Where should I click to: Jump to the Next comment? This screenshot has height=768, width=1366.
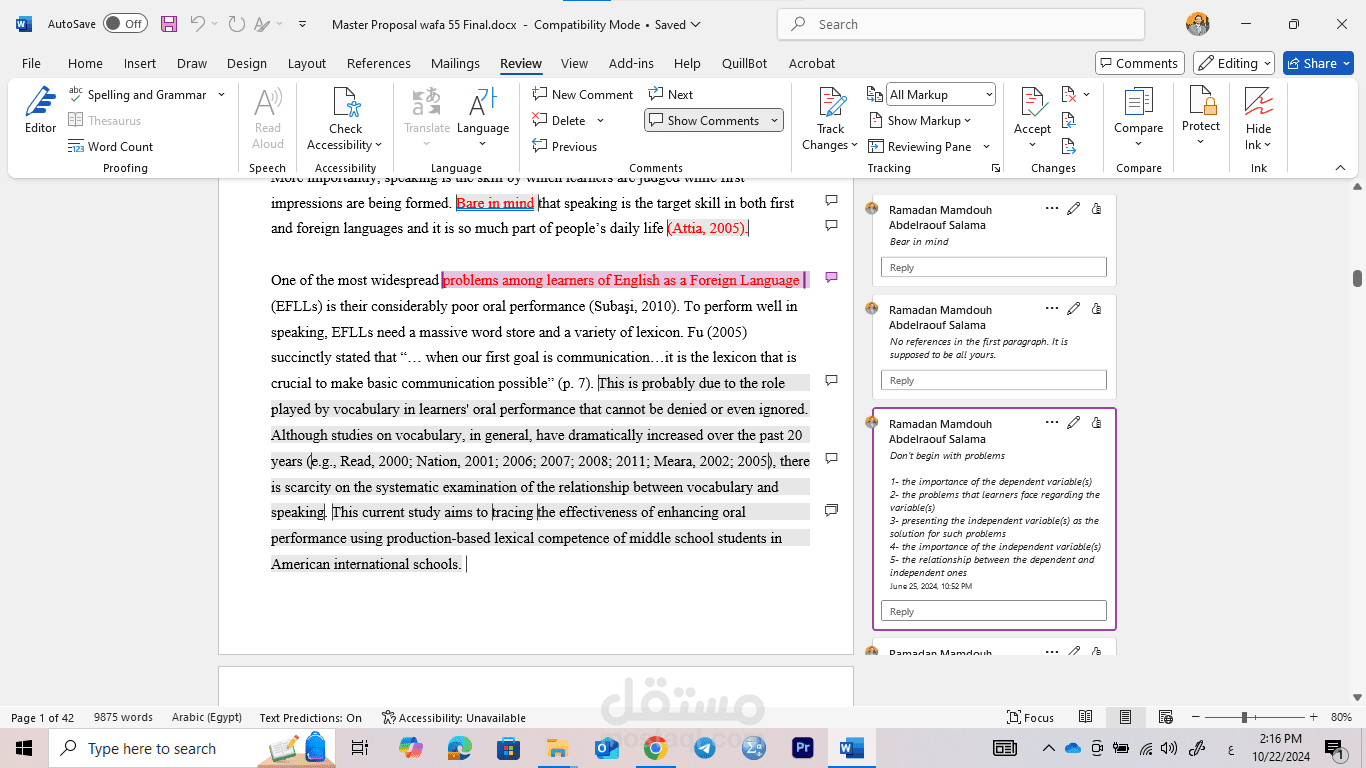click(671, 94)
